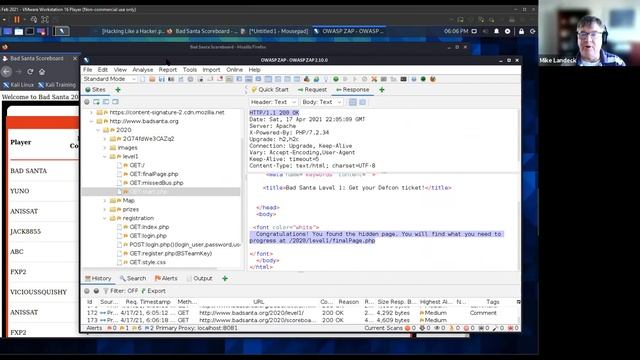640x360 pixels.
Task: Click the New Session toolbar icon
Action: click(143, 79)
